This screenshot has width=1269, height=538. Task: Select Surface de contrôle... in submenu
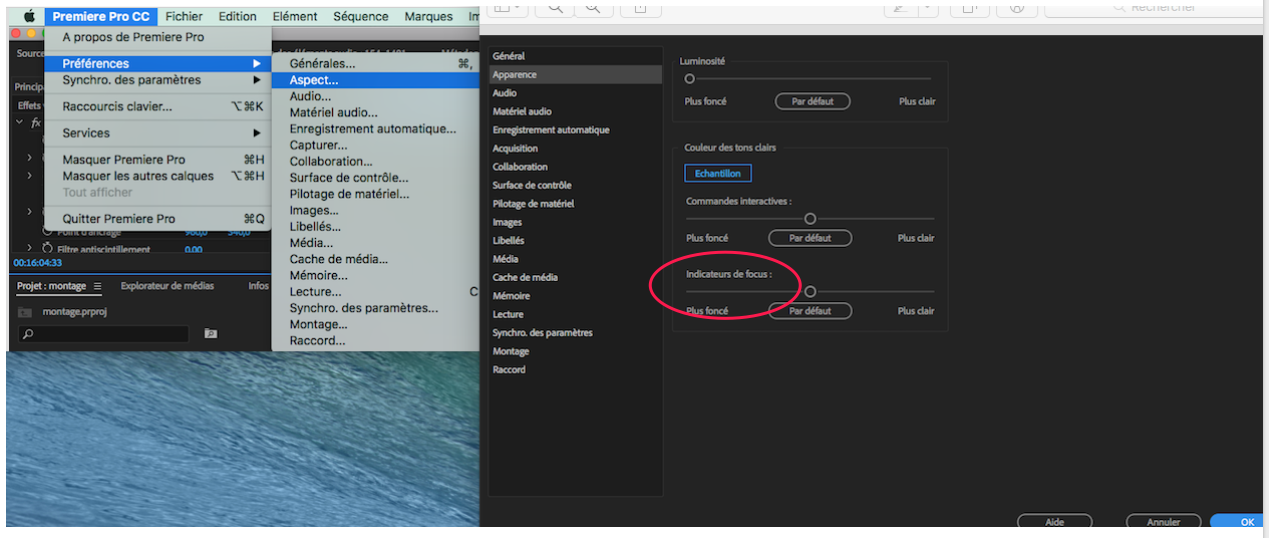pos(376,177)
